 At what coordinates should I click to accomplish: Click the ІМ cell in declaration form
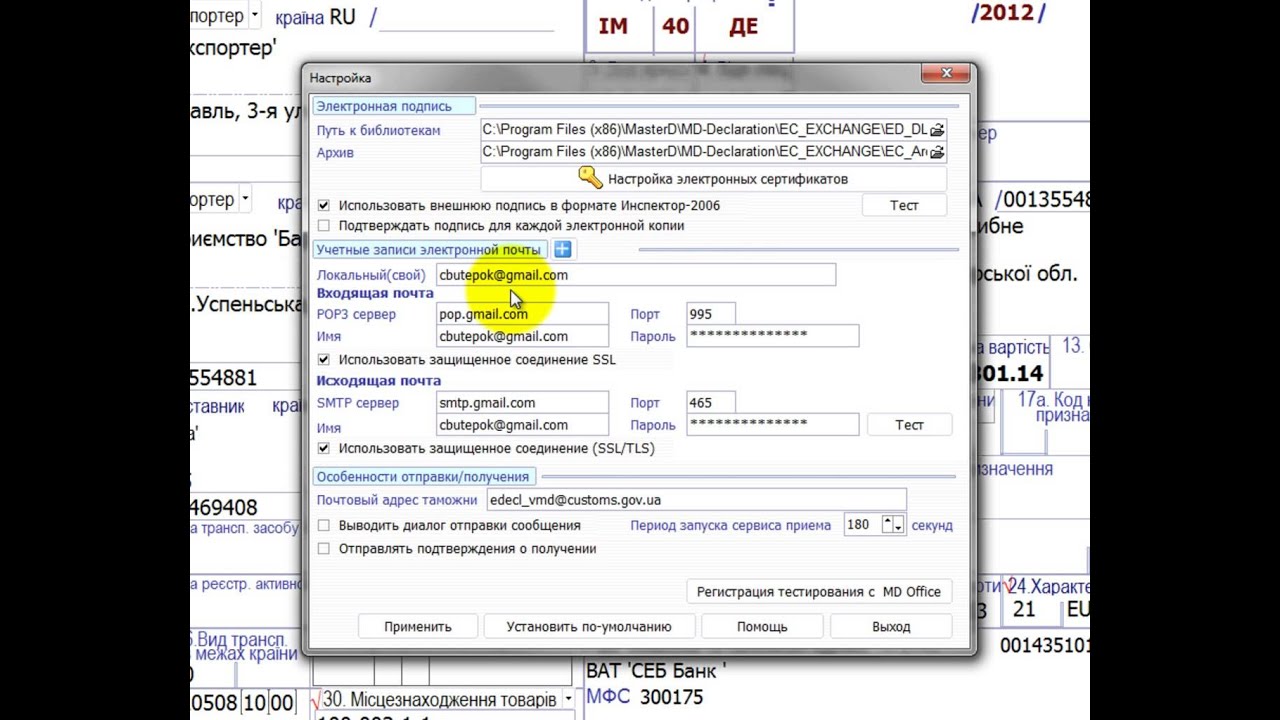click(x=613, y=27)
